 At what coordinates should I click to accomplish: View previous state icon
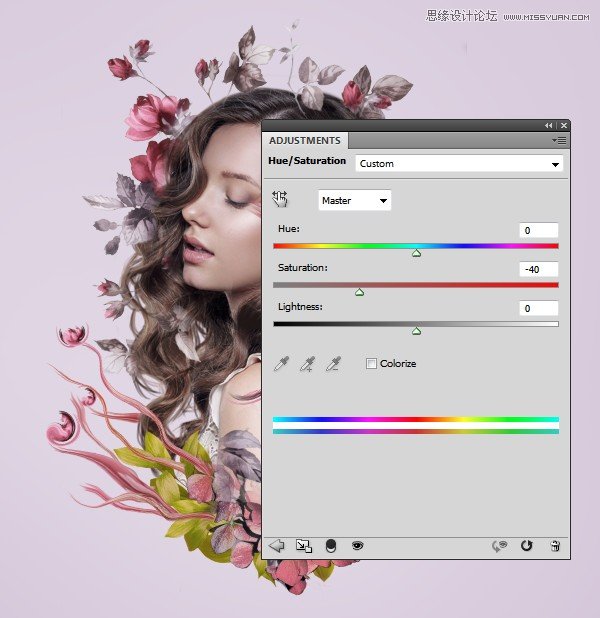(500, 546)
